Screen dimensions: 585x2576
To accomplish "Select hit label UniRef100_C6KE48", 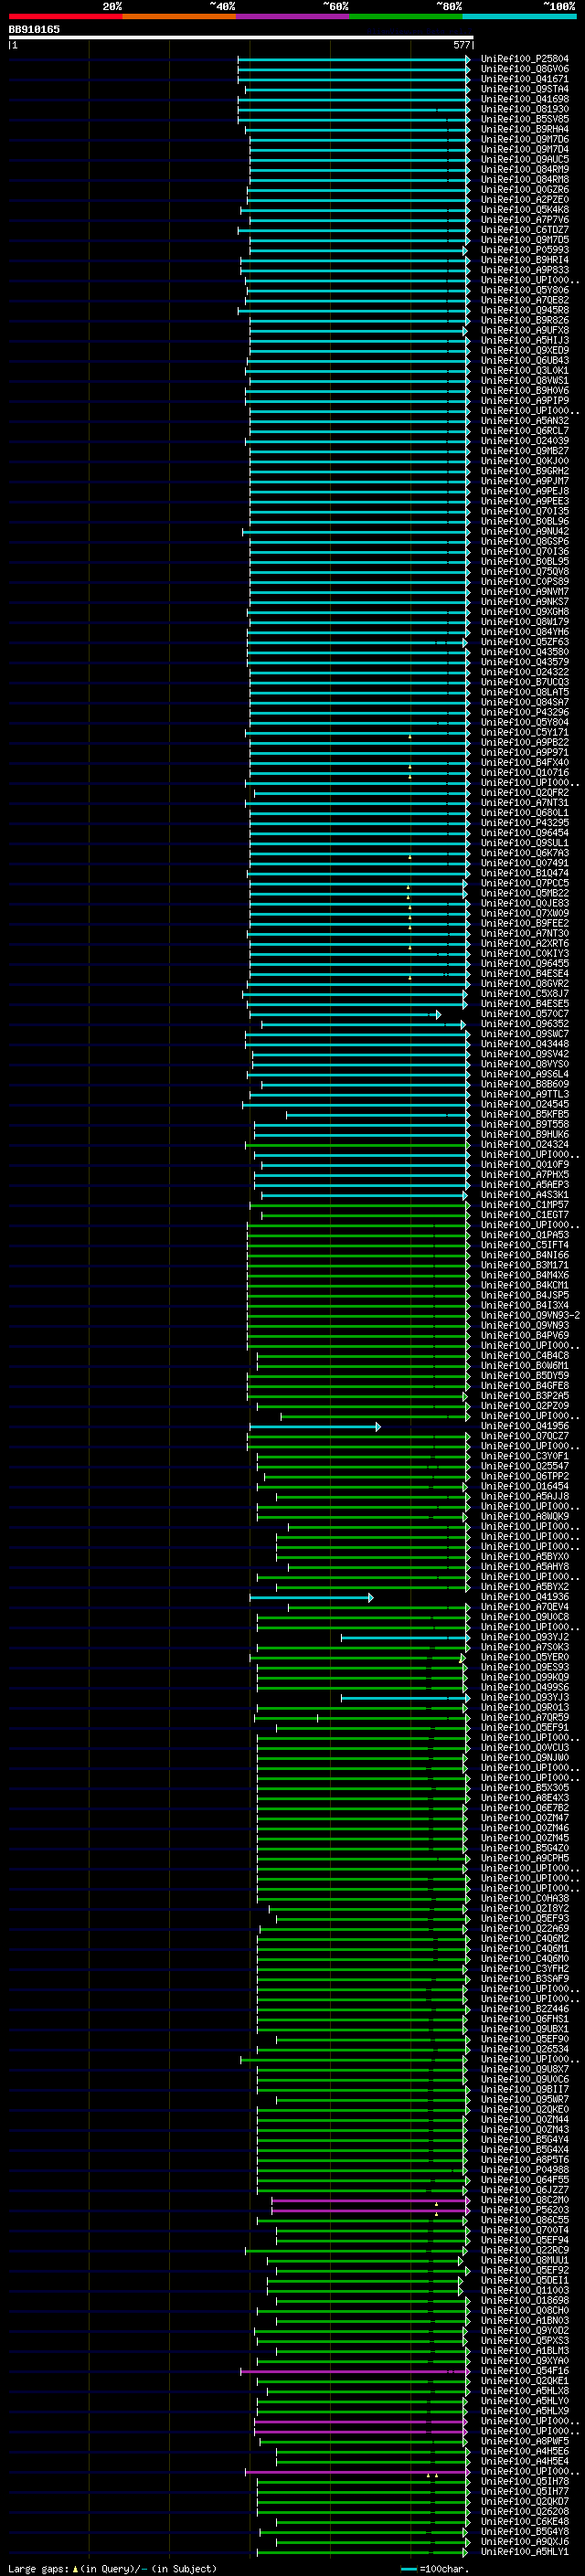I will (524, 2520).
